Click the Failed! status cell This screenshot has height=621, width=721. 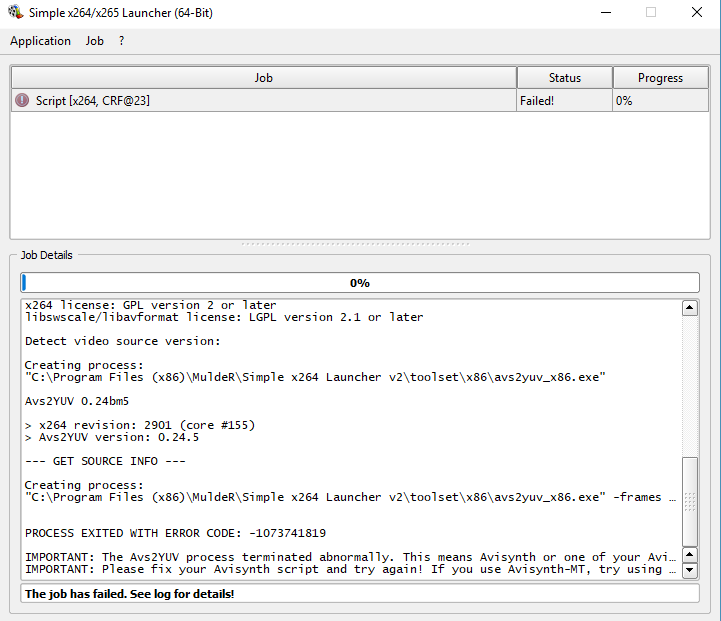coord(564,100)
